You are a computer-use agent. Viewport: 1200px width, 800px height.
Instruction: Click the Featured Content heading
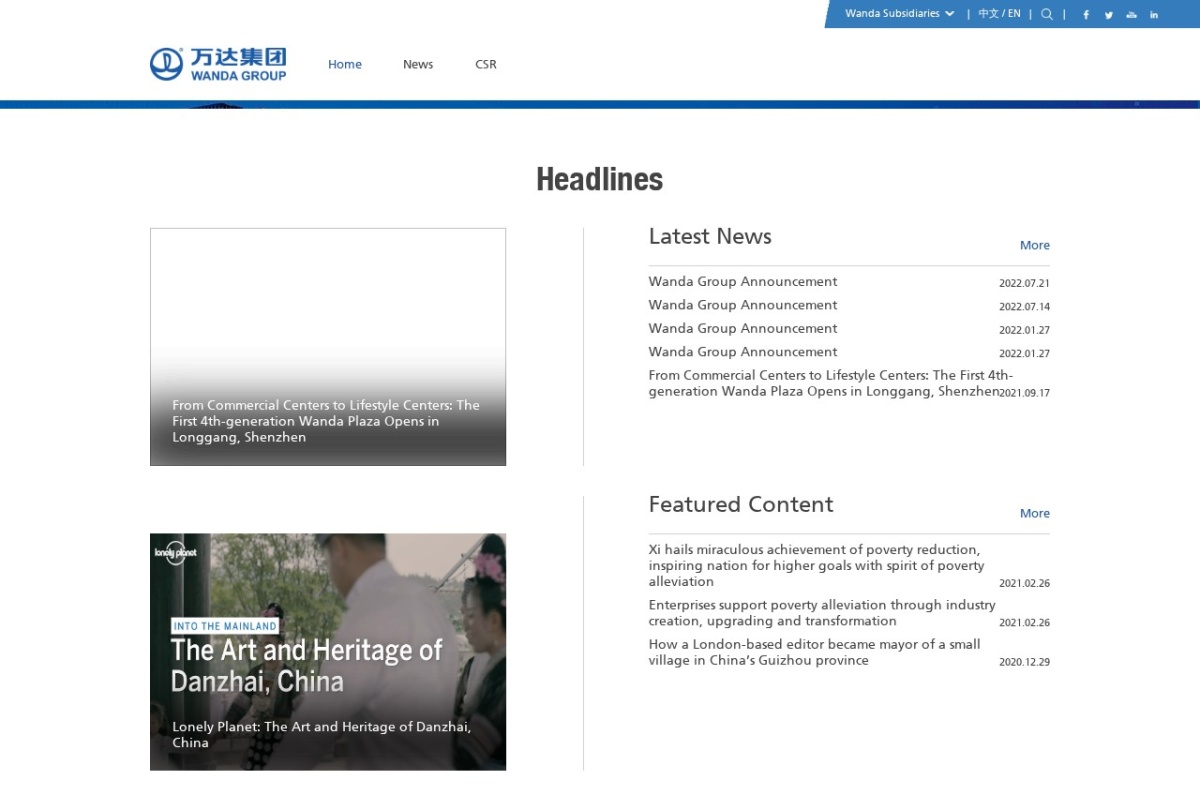pos(741,504)
